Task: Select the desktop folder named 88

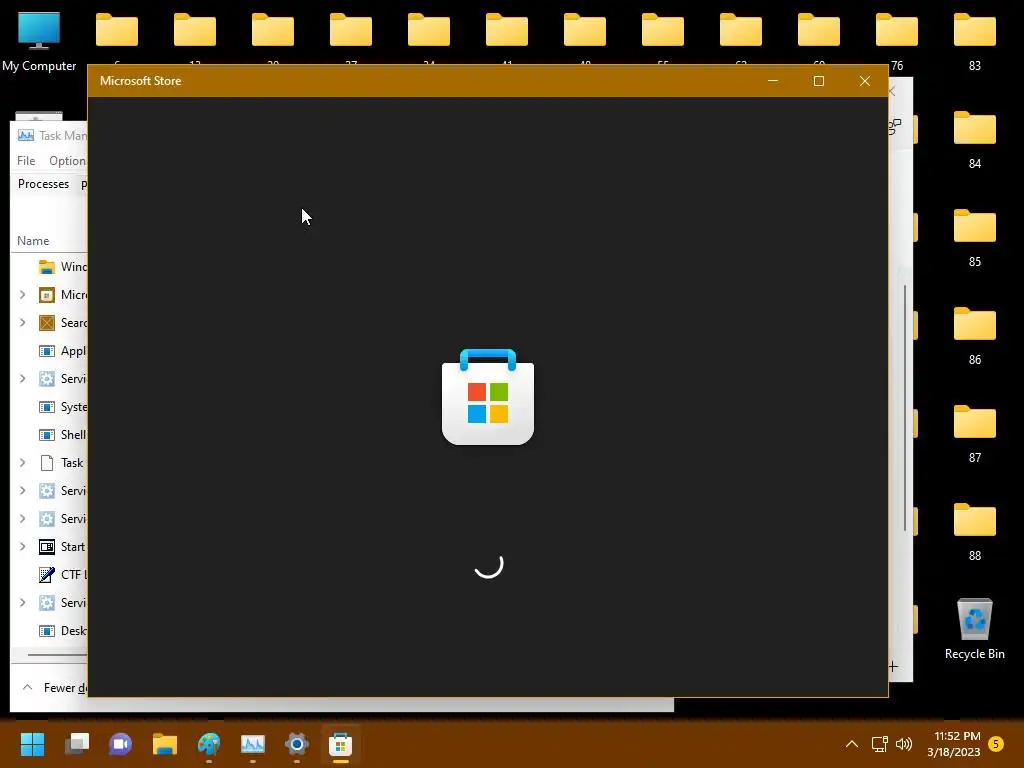Action: click(974, 532)
